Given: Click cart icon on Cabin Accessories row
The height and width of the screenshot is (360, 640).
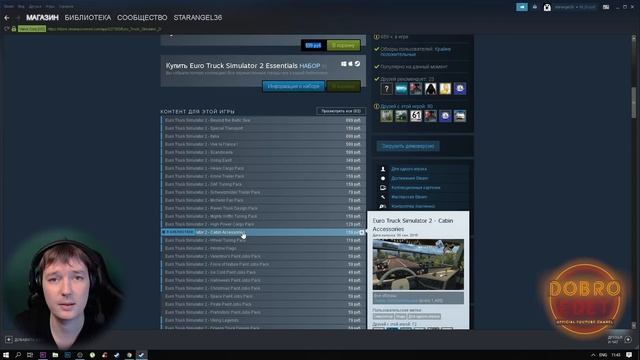Looking at the screenshot, I should 362,232.
